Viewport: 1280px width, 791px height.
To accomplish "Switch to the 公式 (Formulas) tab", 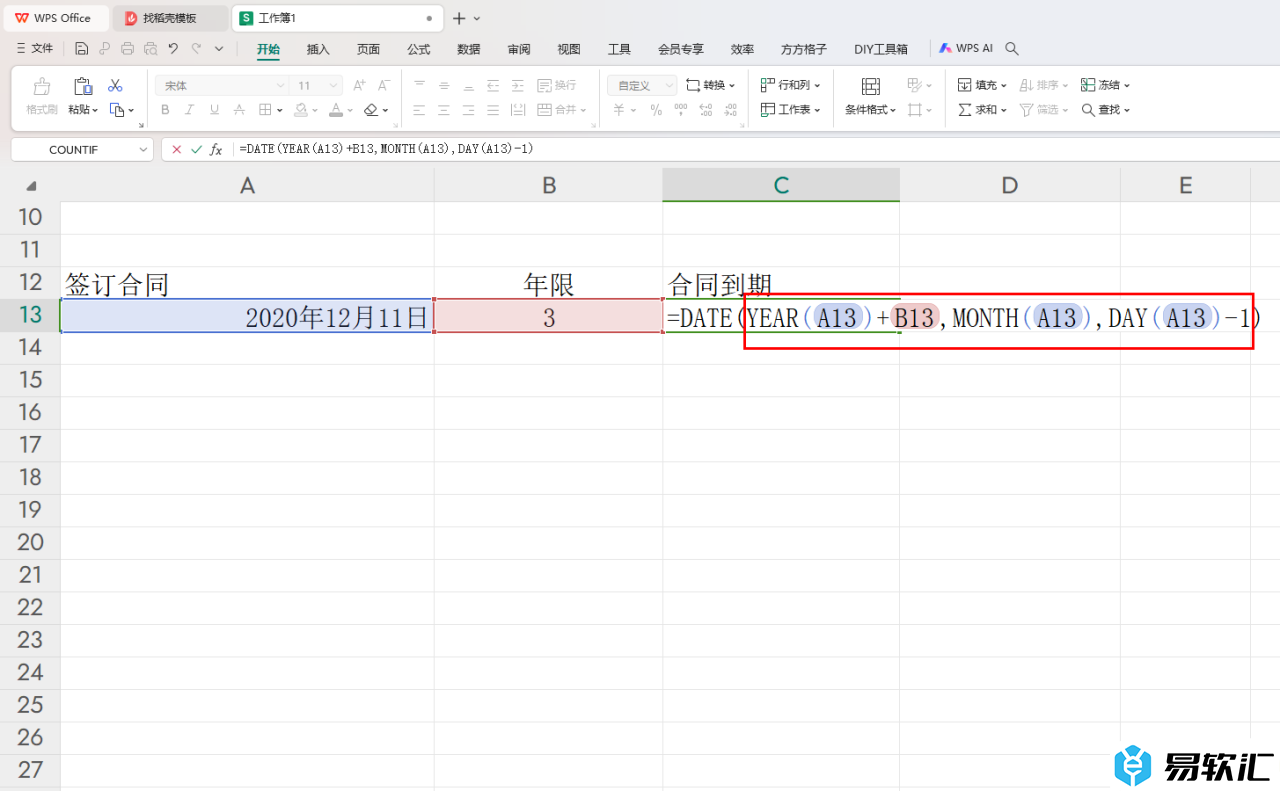I will click(x=418, y=49).
